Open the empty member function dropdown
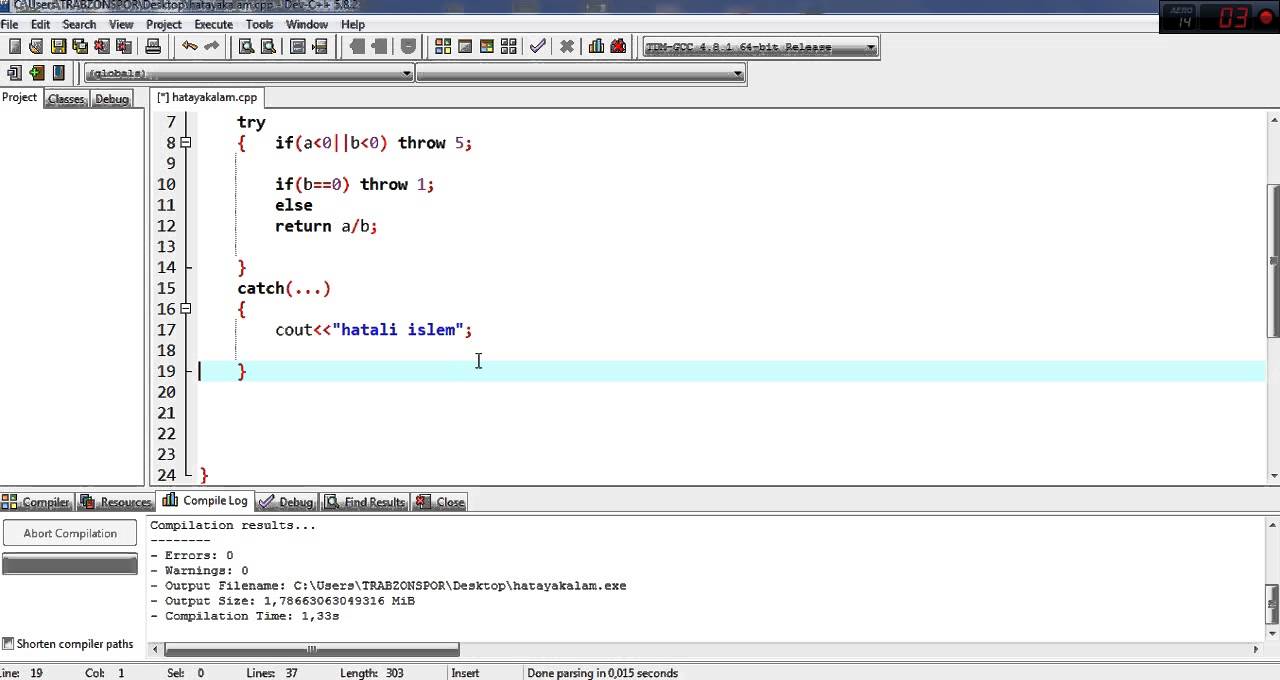The height and width of the screenshot is (680, 1280). click(x=581, y=73)
